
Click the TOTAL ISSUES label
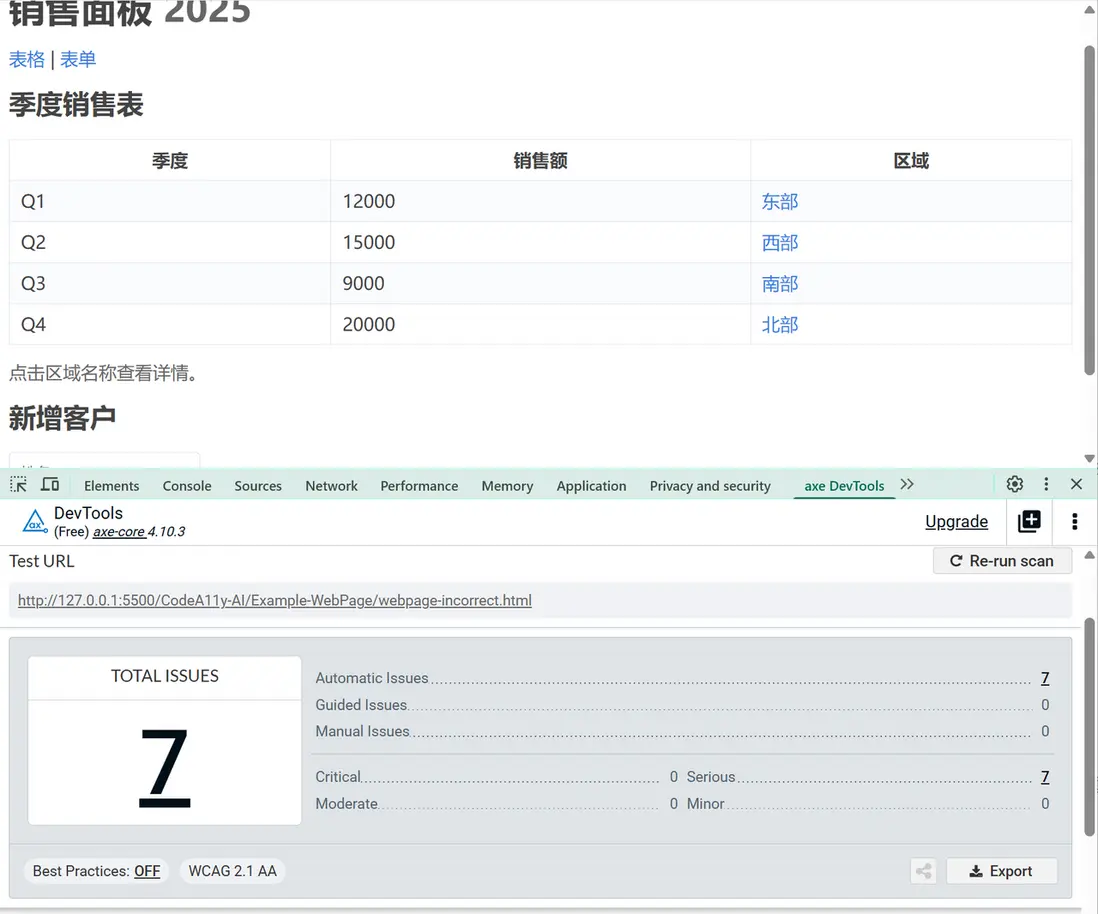click(x=165, y=676)
